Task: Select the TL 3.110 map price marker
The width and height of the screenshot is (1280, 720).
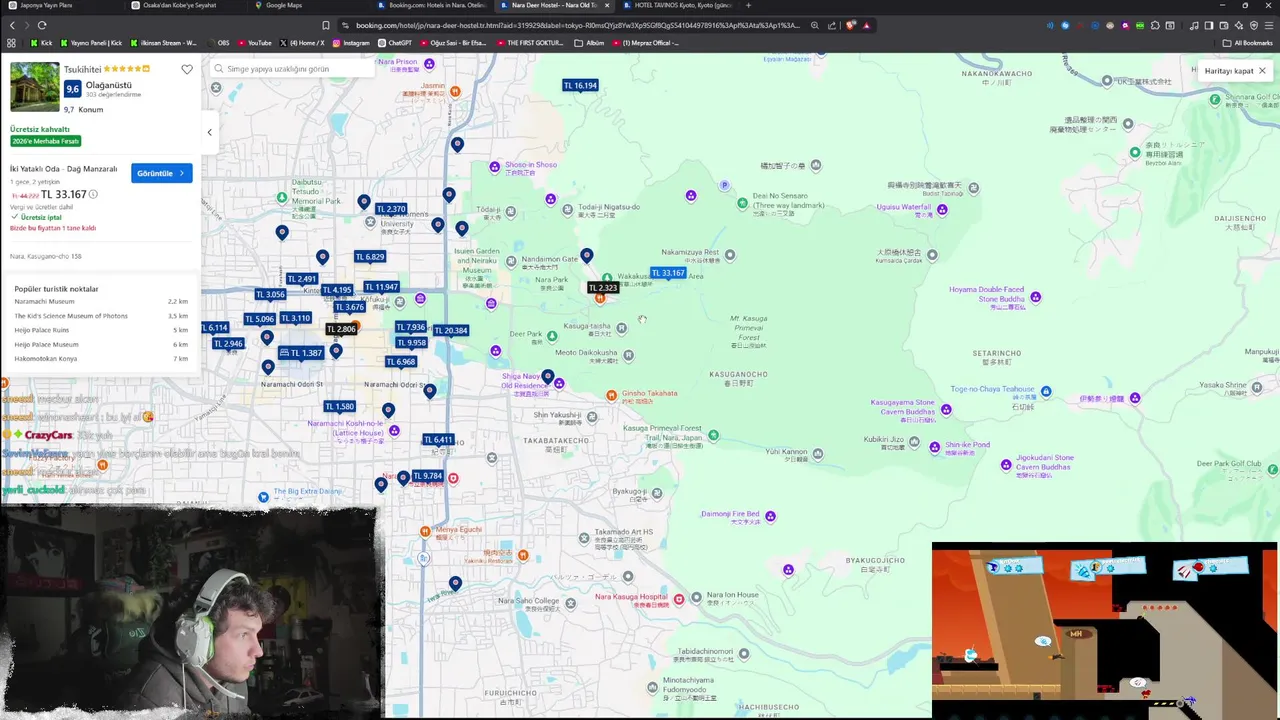Action: (295, 318)
